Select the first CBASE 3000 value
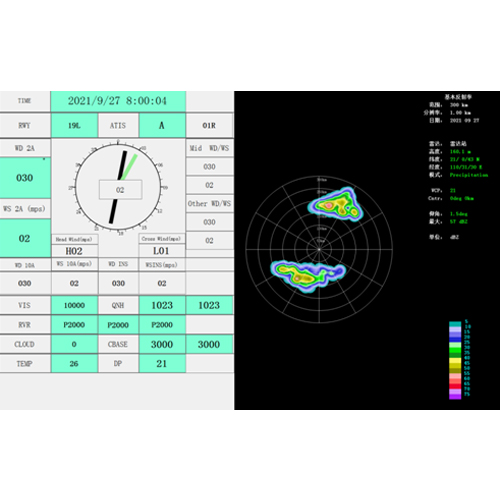This screenshot has height=500, width=500. pyautogui.click(x=162, y=344)
